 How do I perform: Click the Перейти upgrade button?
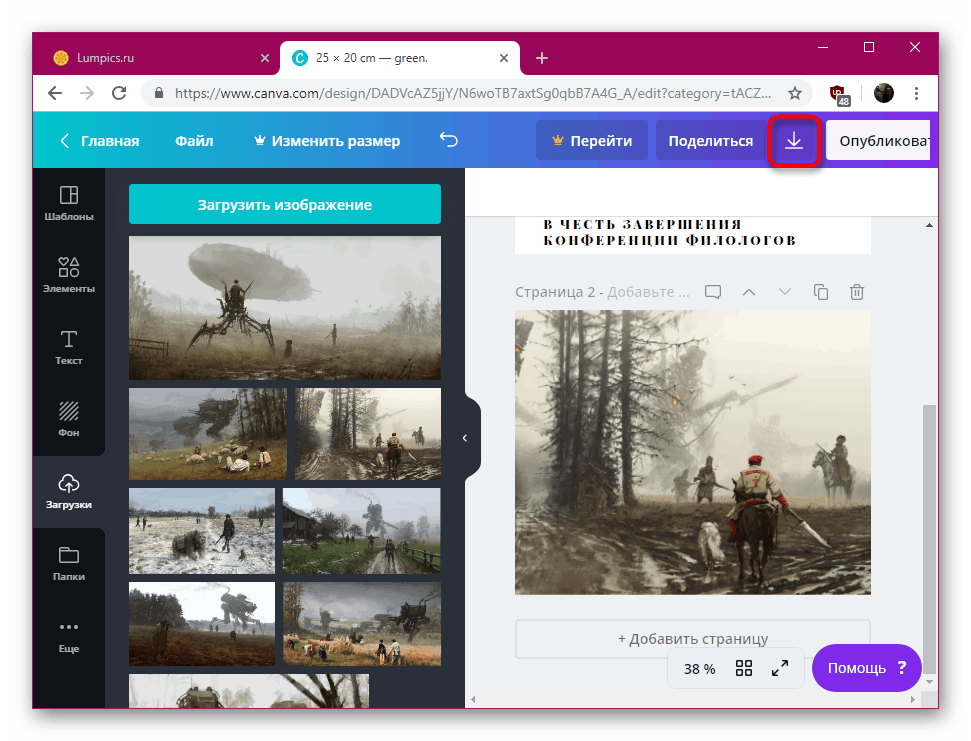(x=592, y=141)
